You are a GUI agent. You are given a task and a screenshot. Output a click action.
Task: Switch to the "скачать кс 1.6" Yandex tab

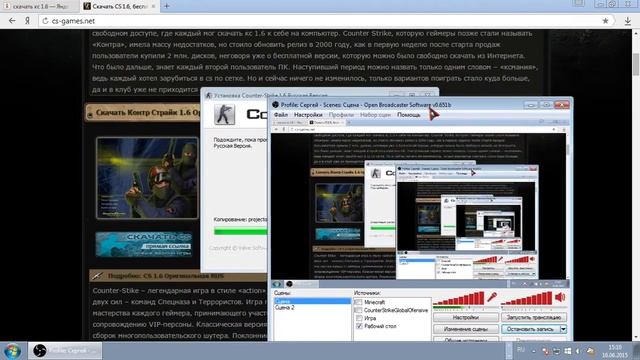pos(40,7)
